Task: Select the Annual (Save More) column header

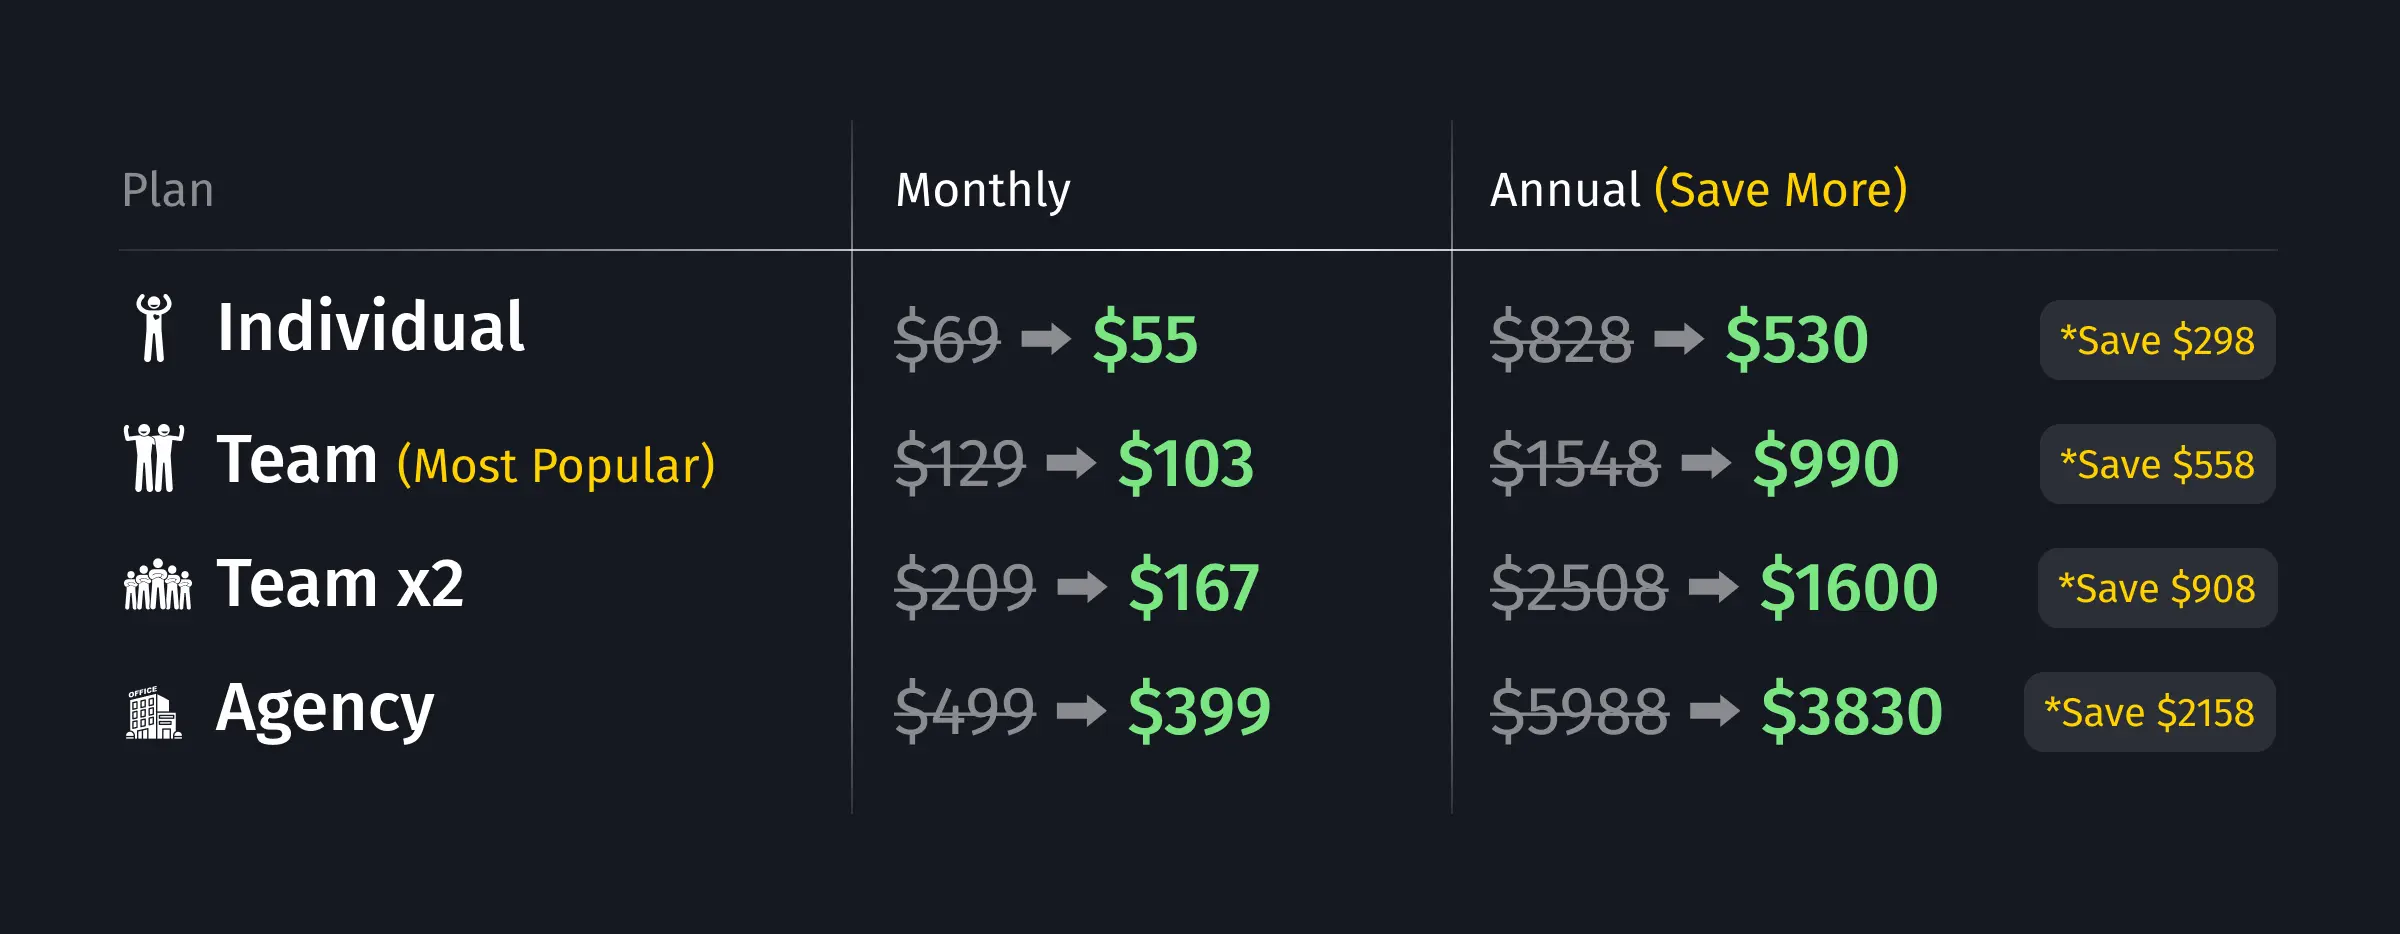Action: click(1698, 190)
